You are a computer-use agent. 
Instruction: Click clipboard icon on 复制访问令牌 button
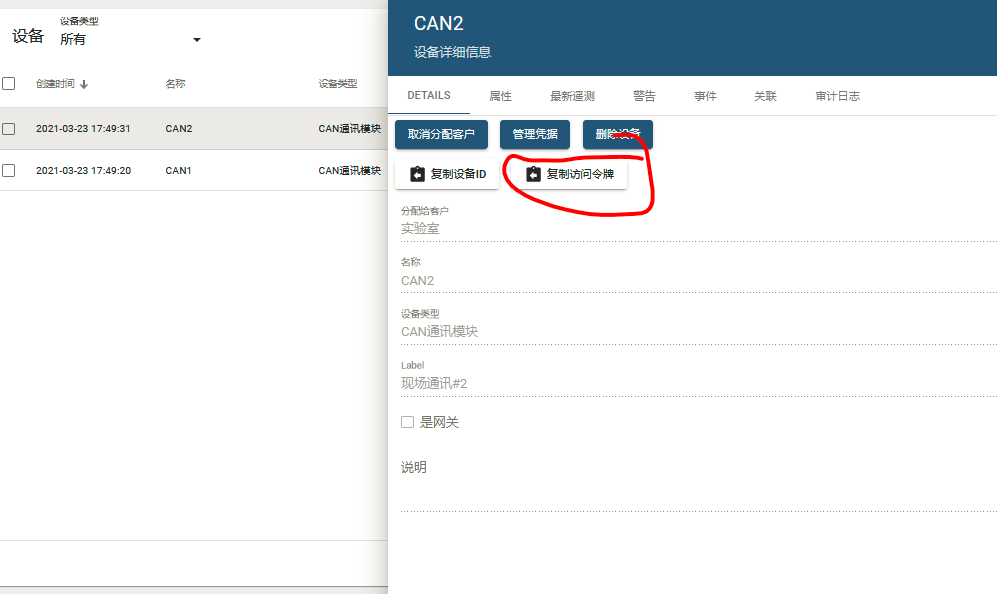[533, 174]
